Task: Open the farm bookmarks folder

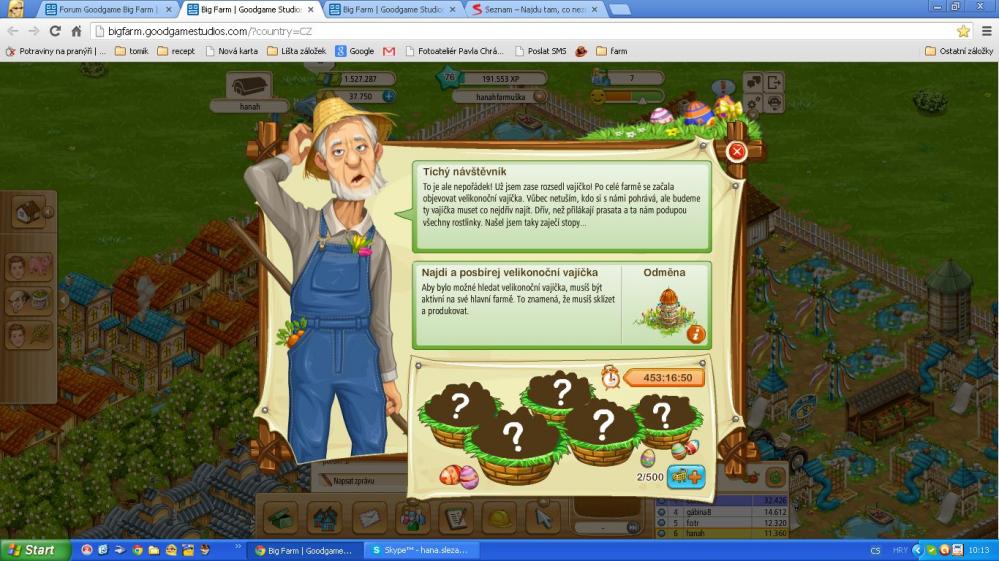Action: click(x=612, y=51)
